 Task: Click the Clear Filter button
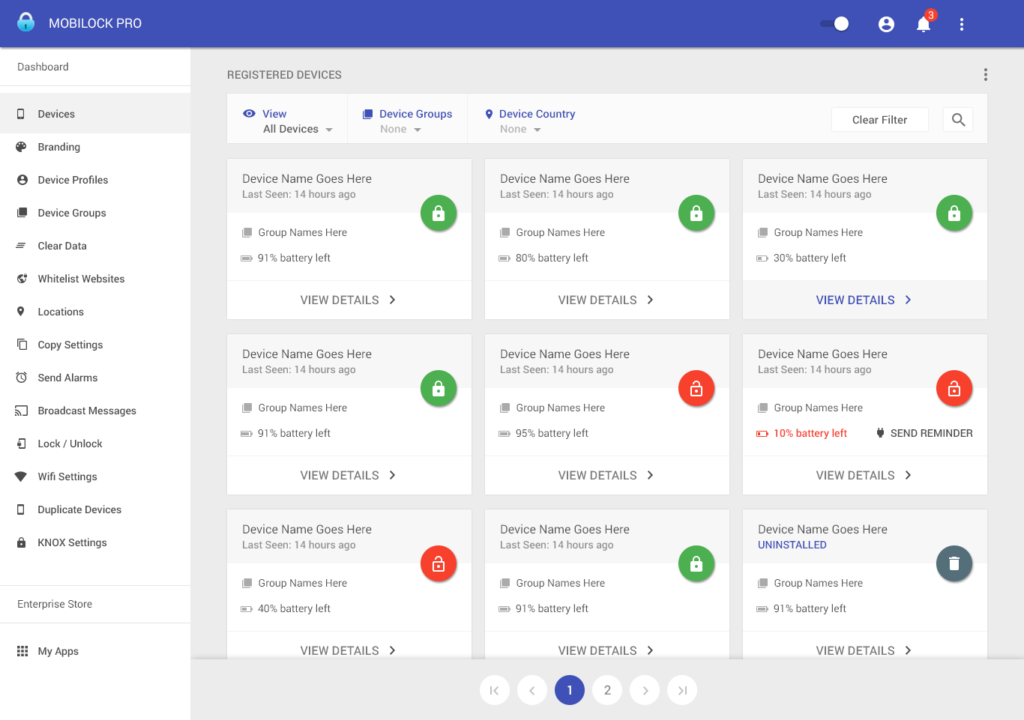pyautogui.click(x=879, y=119)
